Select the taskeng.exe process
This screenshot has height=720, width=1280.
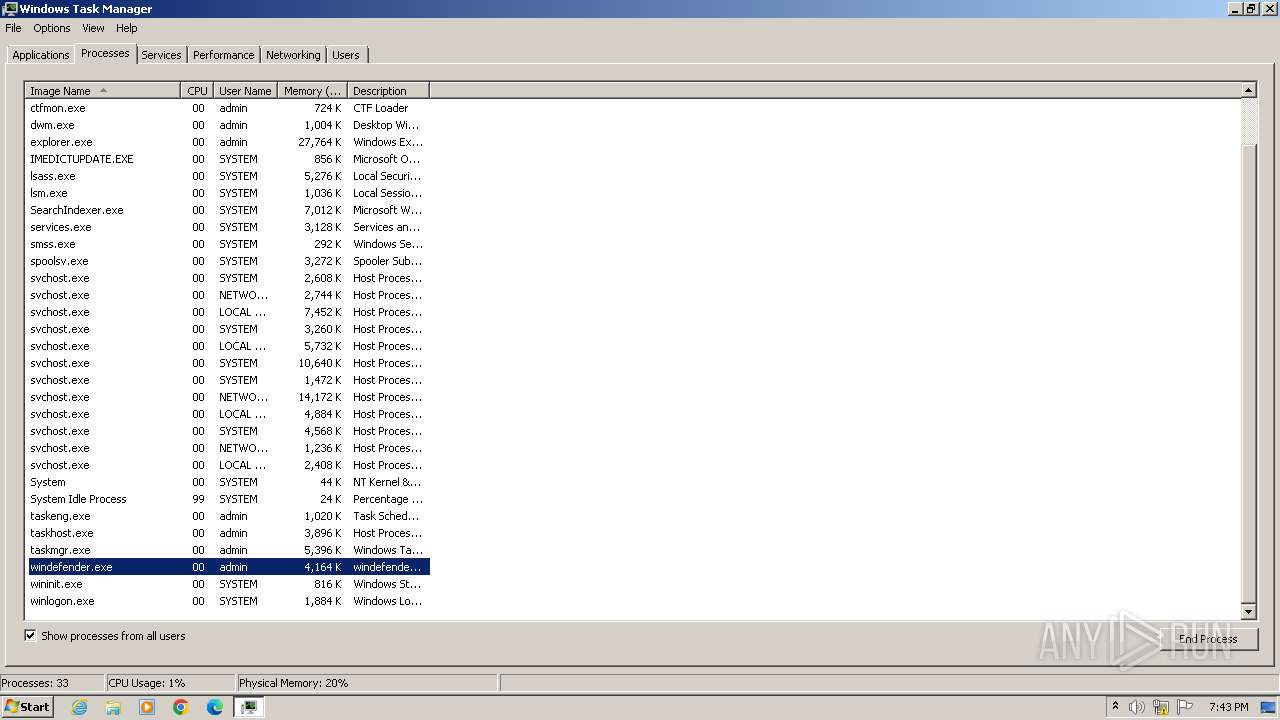228,516
